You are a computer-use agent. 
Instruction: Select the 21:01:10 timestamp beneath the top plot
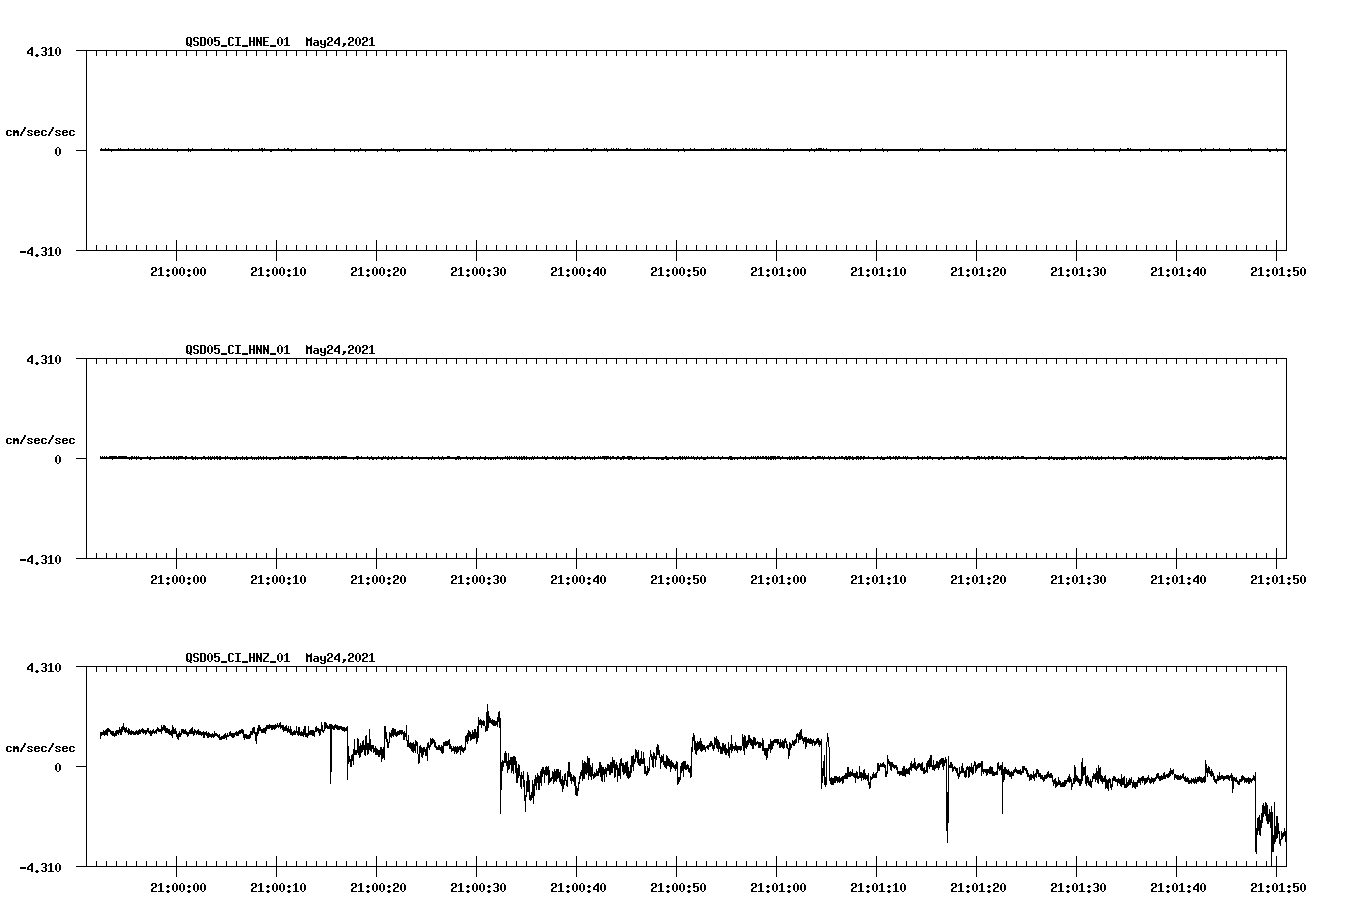[877, 270]
